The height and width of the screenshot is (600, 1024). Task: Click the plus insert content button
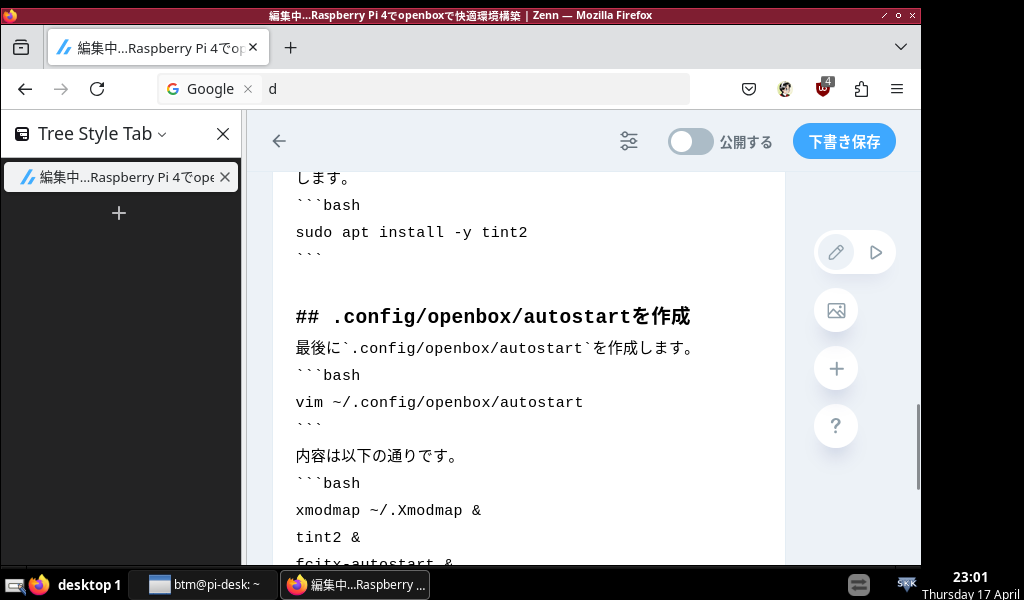[836, 368]
